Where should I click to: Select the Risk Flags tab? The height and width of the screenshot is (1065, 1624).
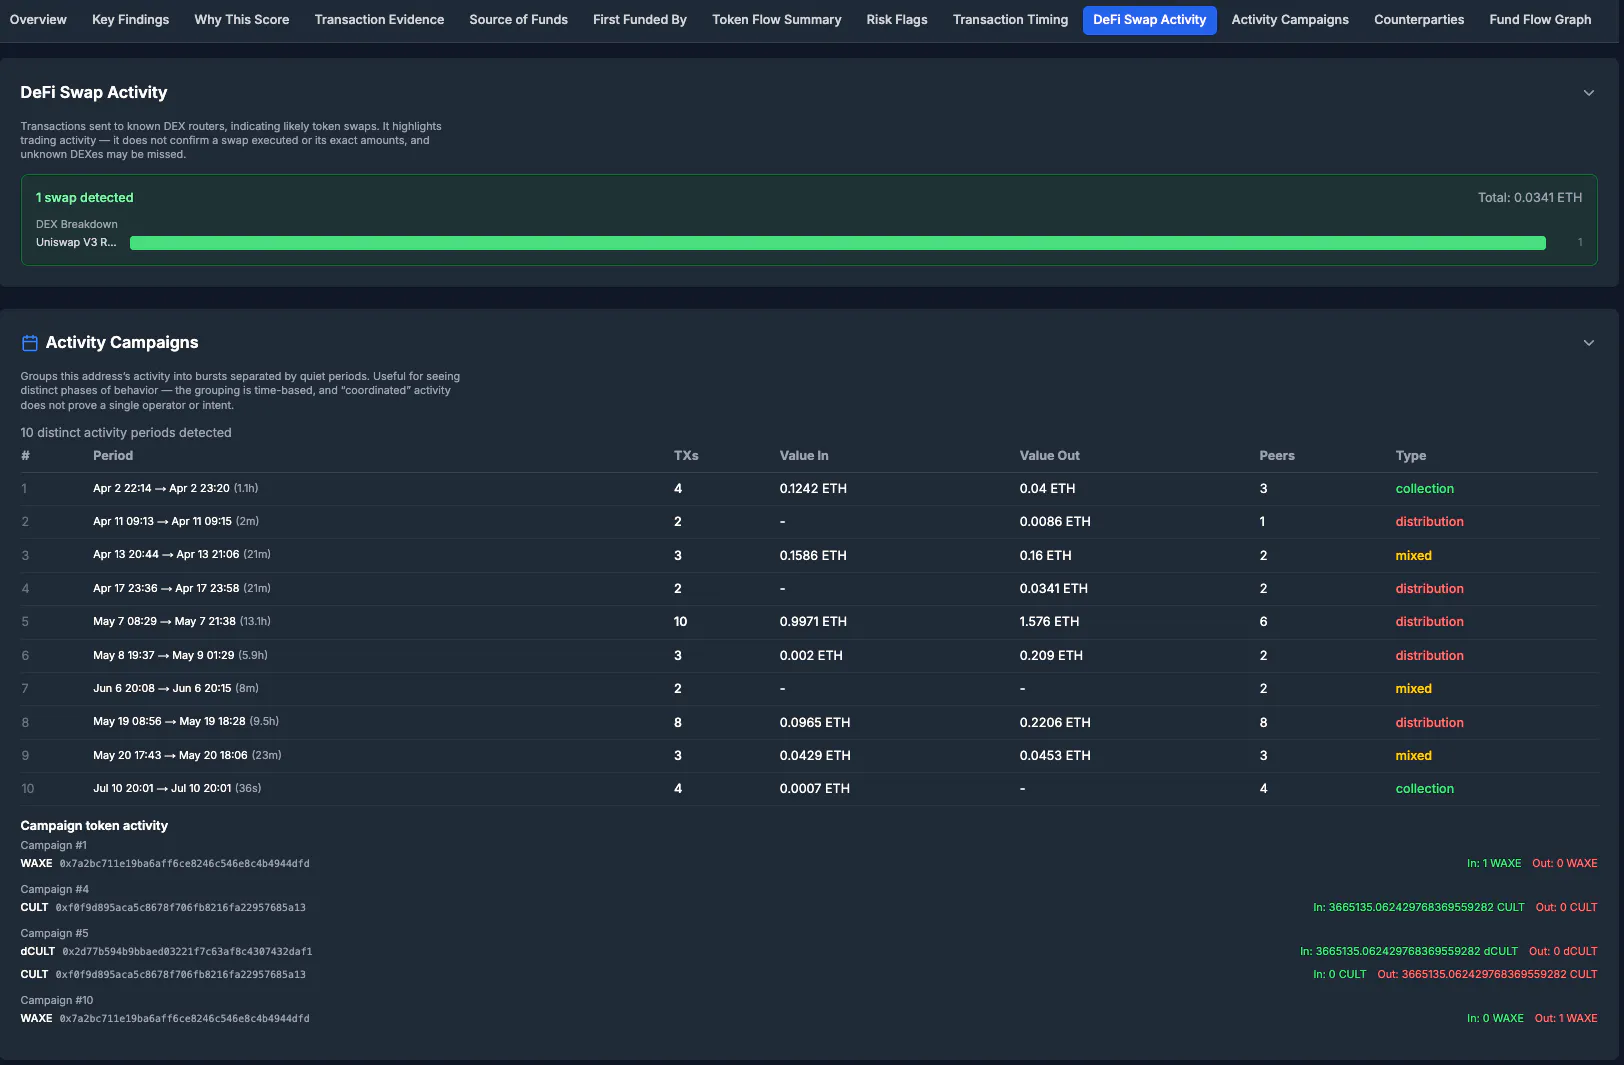(896, 20)
